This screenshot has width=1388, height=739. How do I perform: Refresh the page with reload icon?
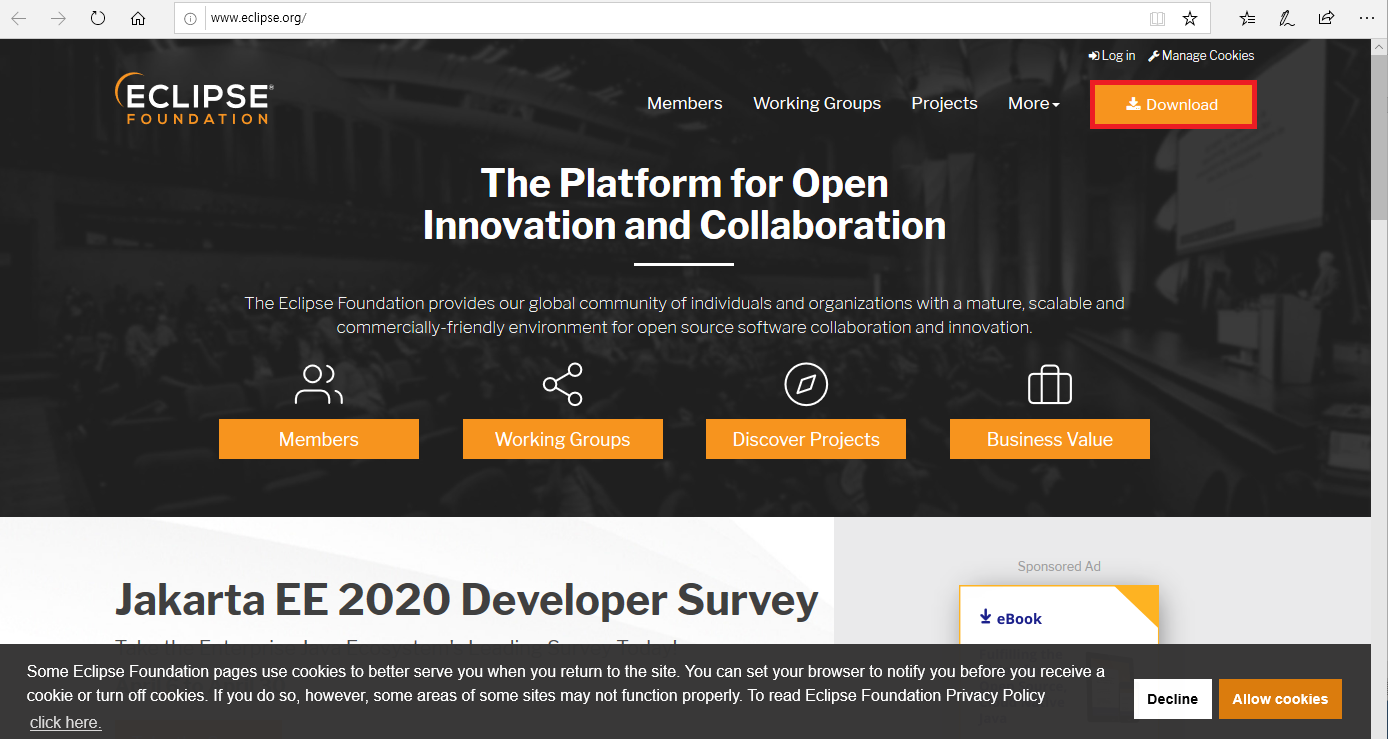click(x=98, y=18)
